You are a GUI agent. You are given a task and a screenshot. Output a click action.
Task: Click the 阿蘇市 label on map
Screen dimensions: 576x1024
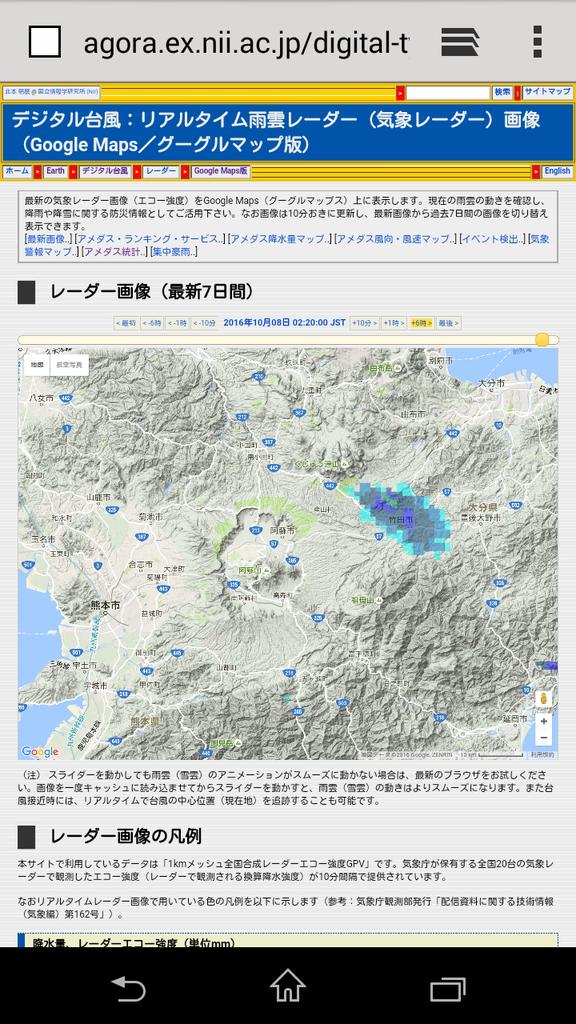click(283, 530)
